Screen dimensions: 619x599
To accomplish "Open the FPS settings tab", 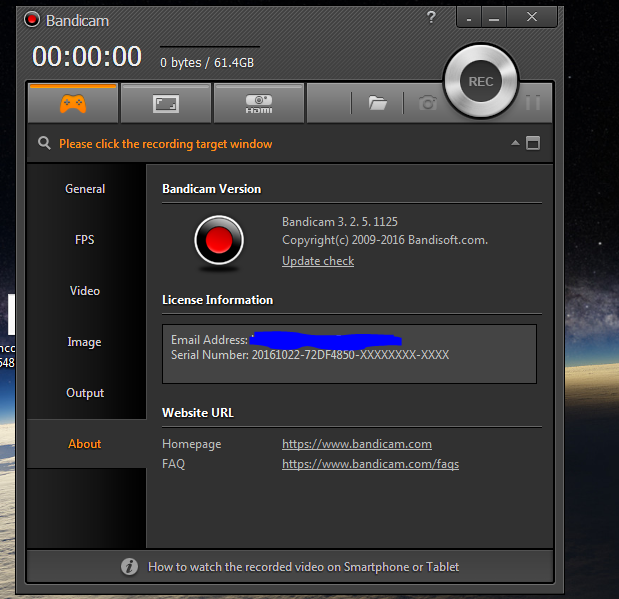I will (x=85, y=240).
